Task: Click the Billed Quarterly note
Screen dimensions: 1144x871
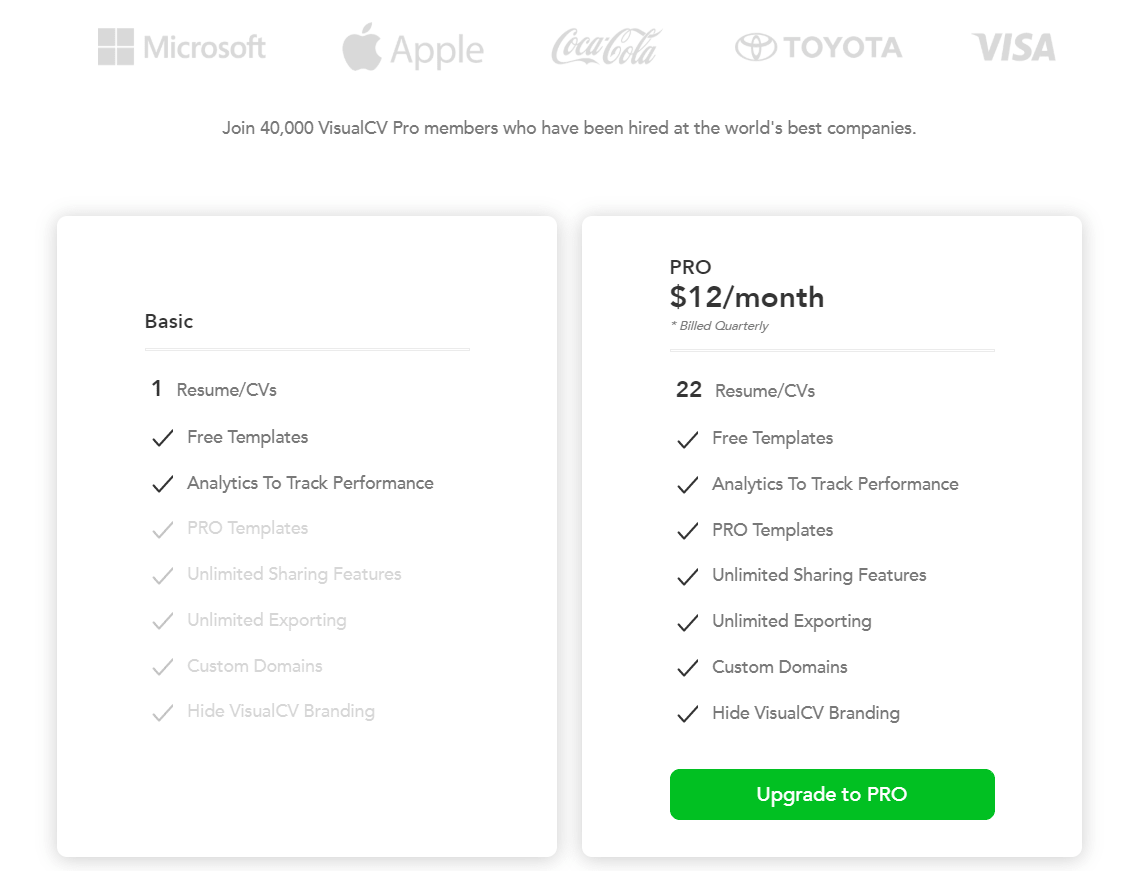Action: point(720,325)
